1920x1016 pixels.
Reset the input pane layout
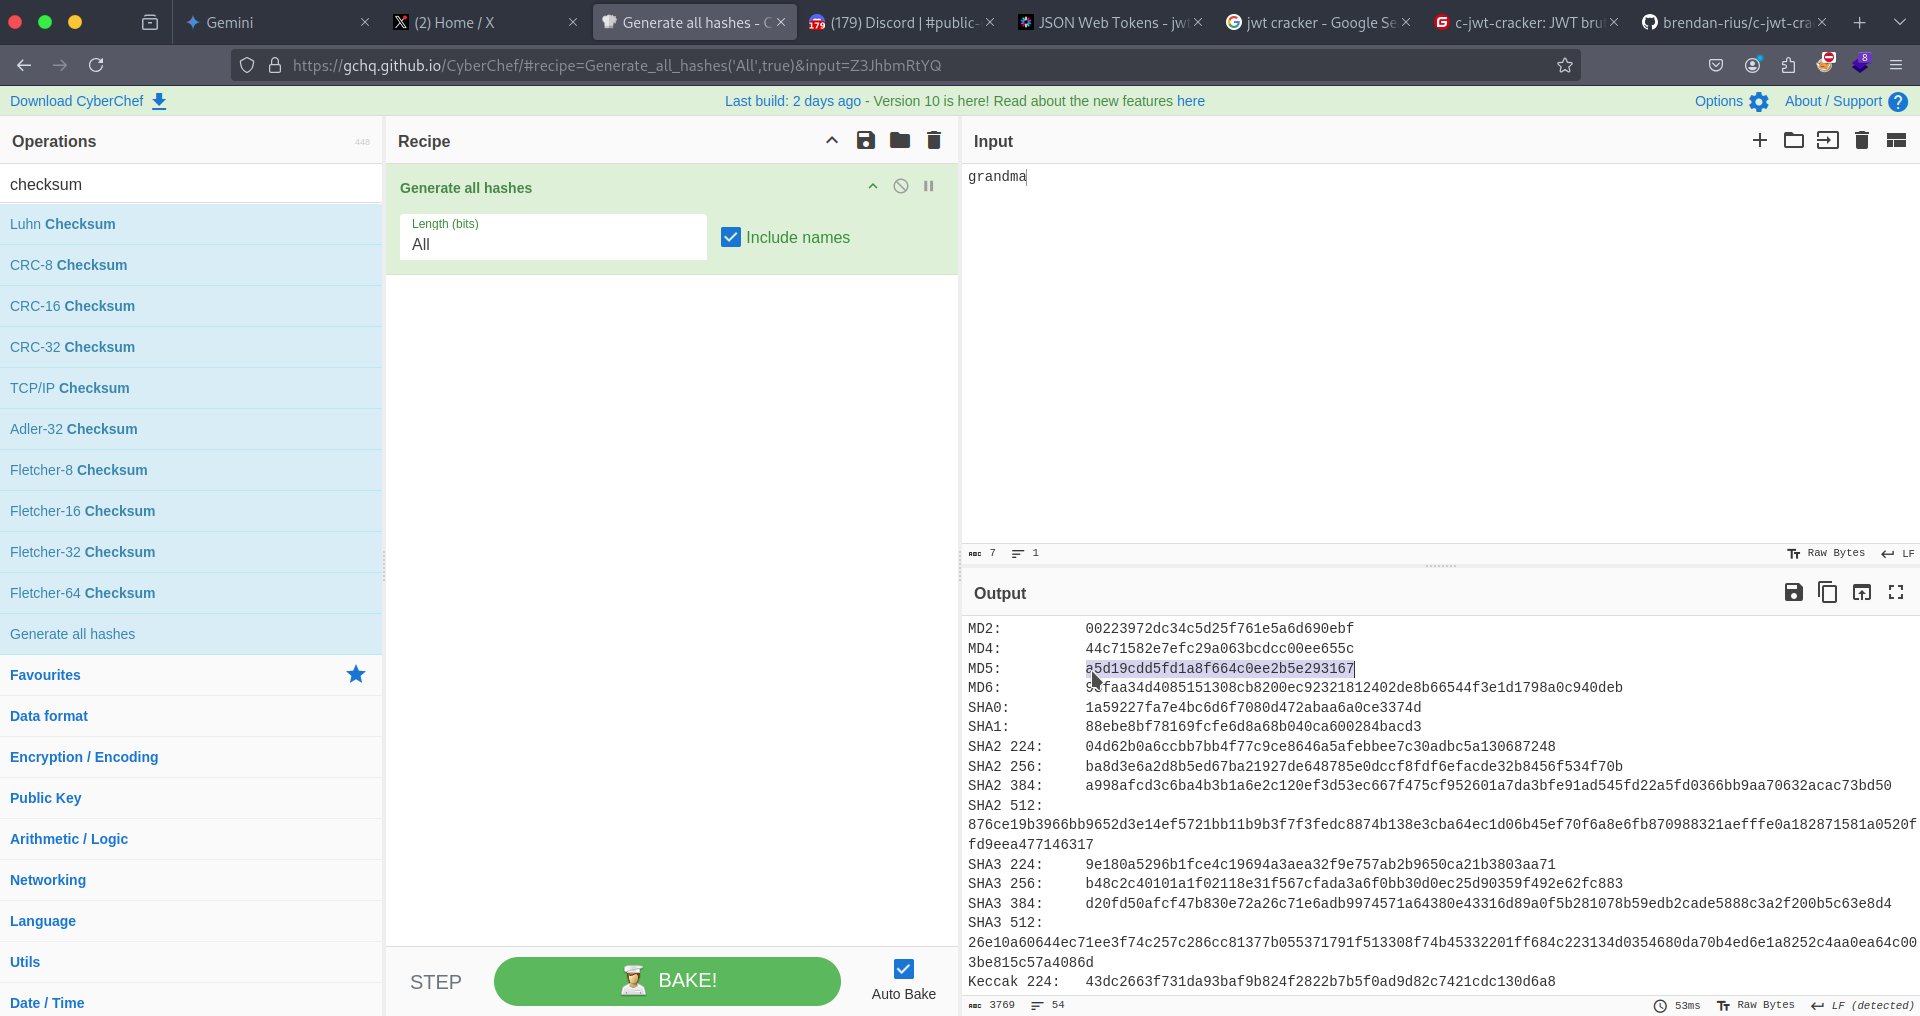[1895, 141]
